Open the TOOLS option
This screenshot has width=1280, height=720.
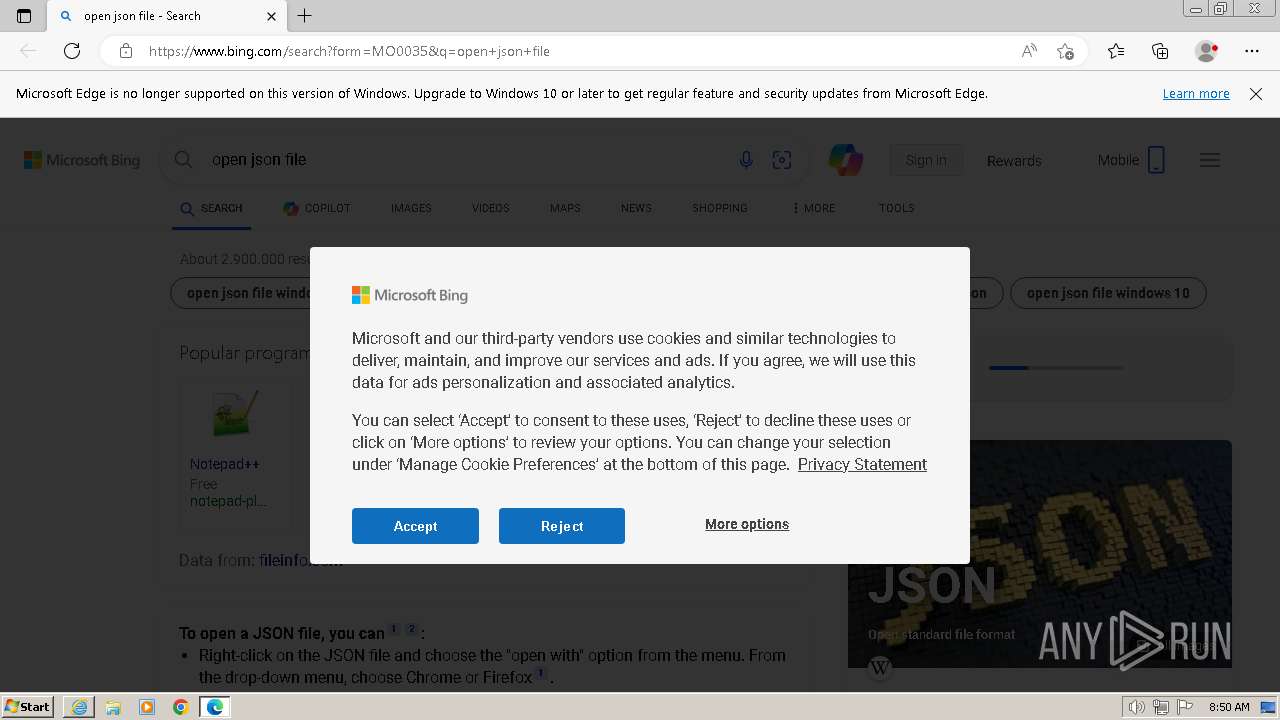[x=896, y=208]
